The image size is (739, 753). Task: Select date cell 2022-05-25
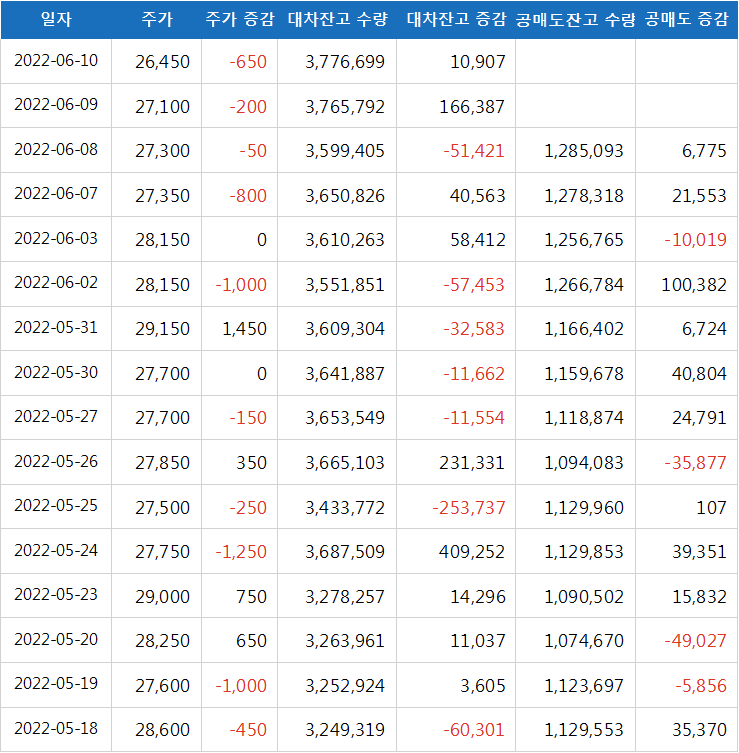point(56,506)
